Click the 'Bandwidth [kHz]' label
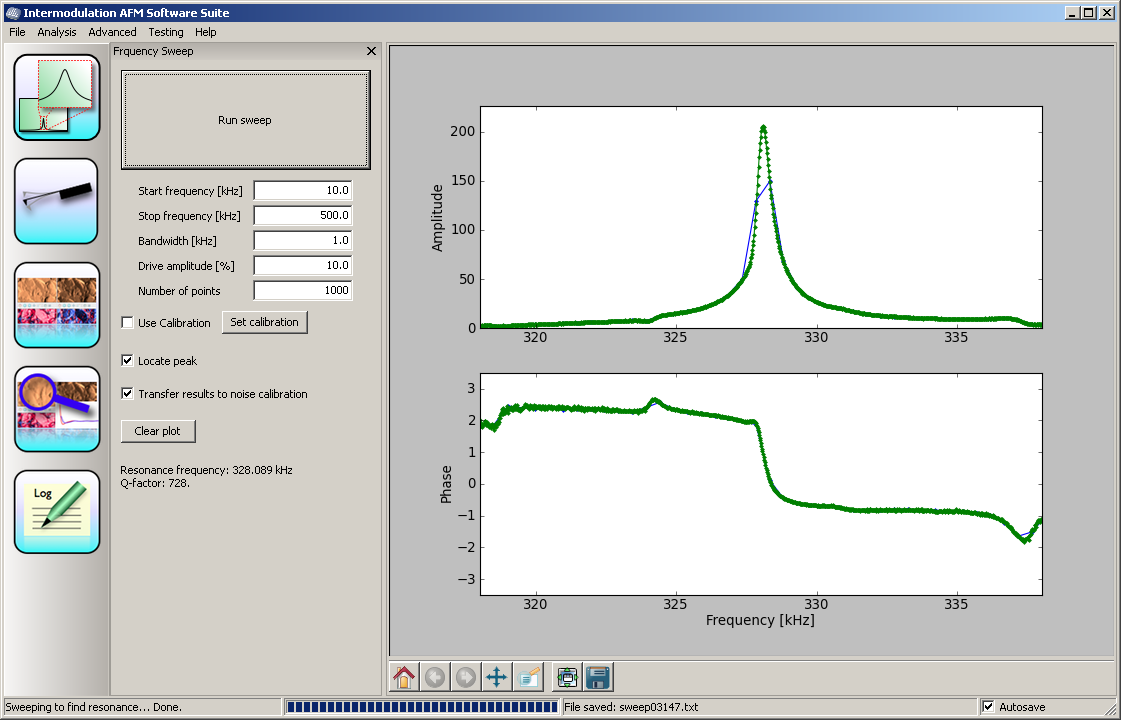Image resolution: width=1121 pixels, height=720 pixels. 177,241
